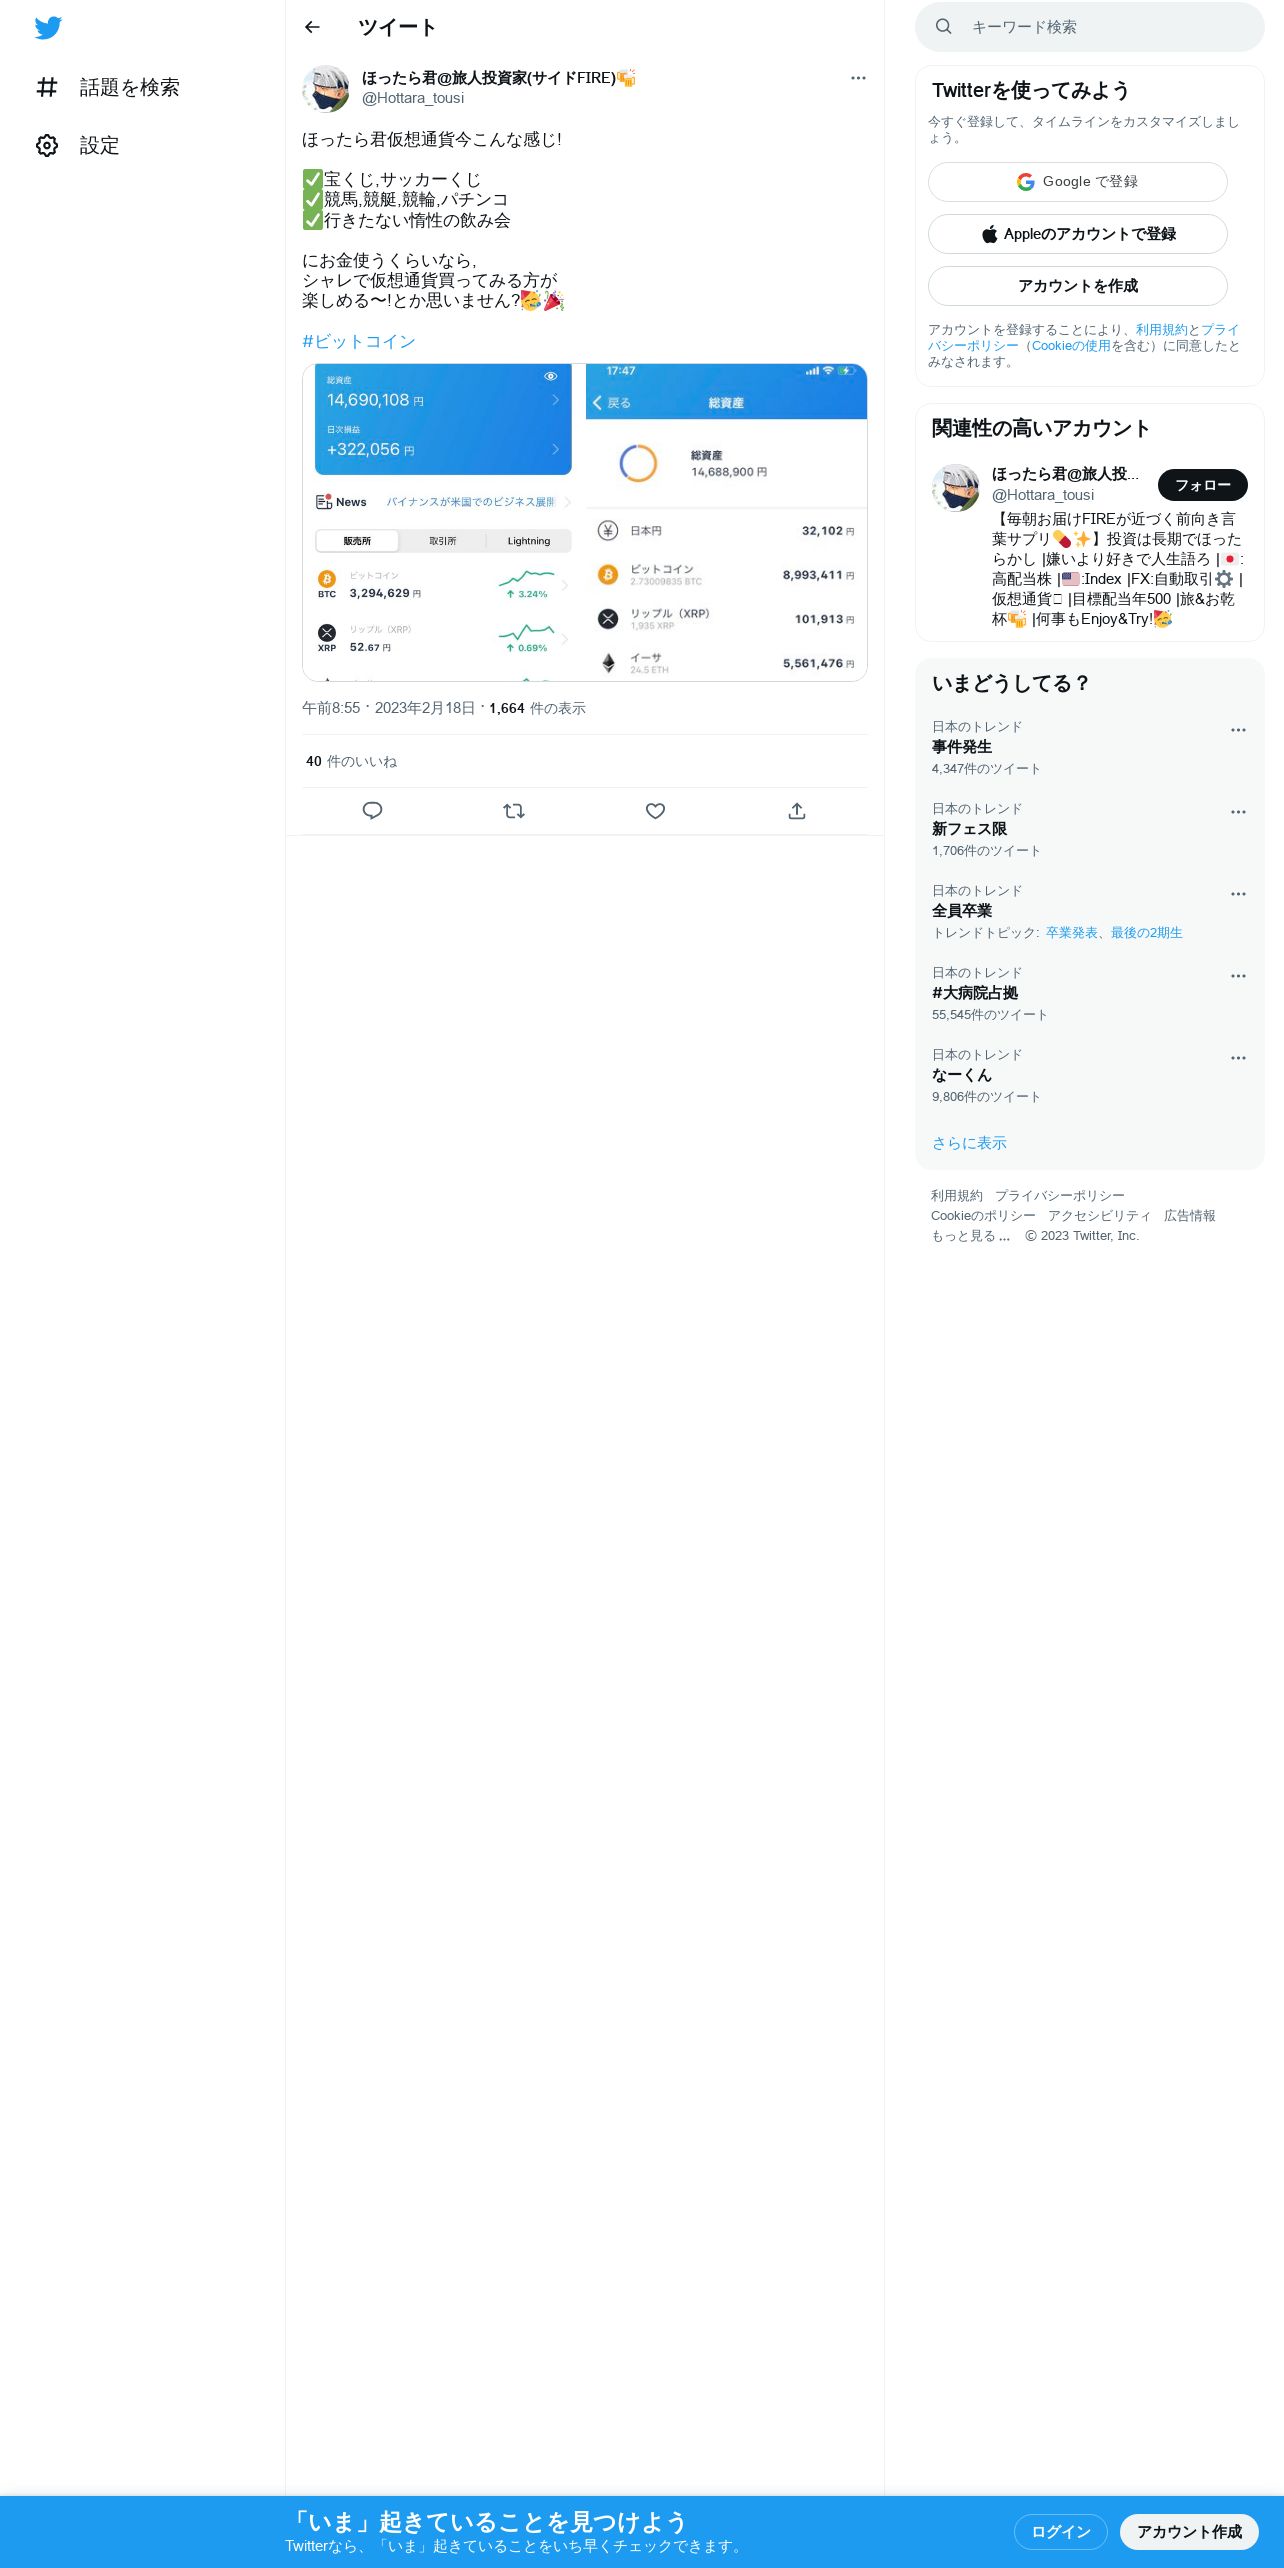Viewport: 1284px width, 2568px height.
Task: Click the hashtag icon beside 話題を検索
Action: click(47, 88)
